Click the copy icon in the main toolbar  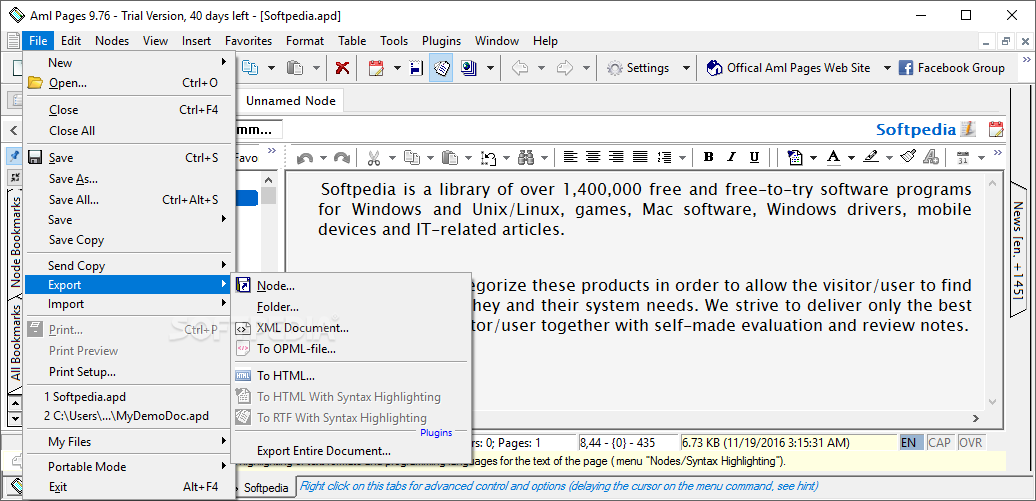251,68
